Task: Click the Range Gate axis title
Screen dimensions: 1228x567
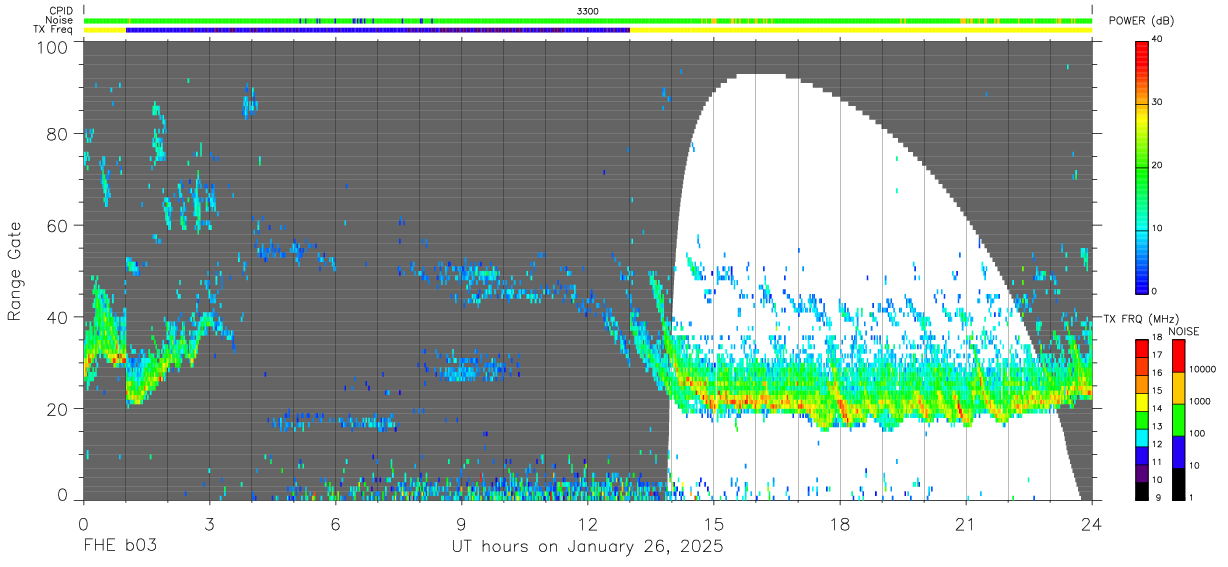Action: point(15,272)
